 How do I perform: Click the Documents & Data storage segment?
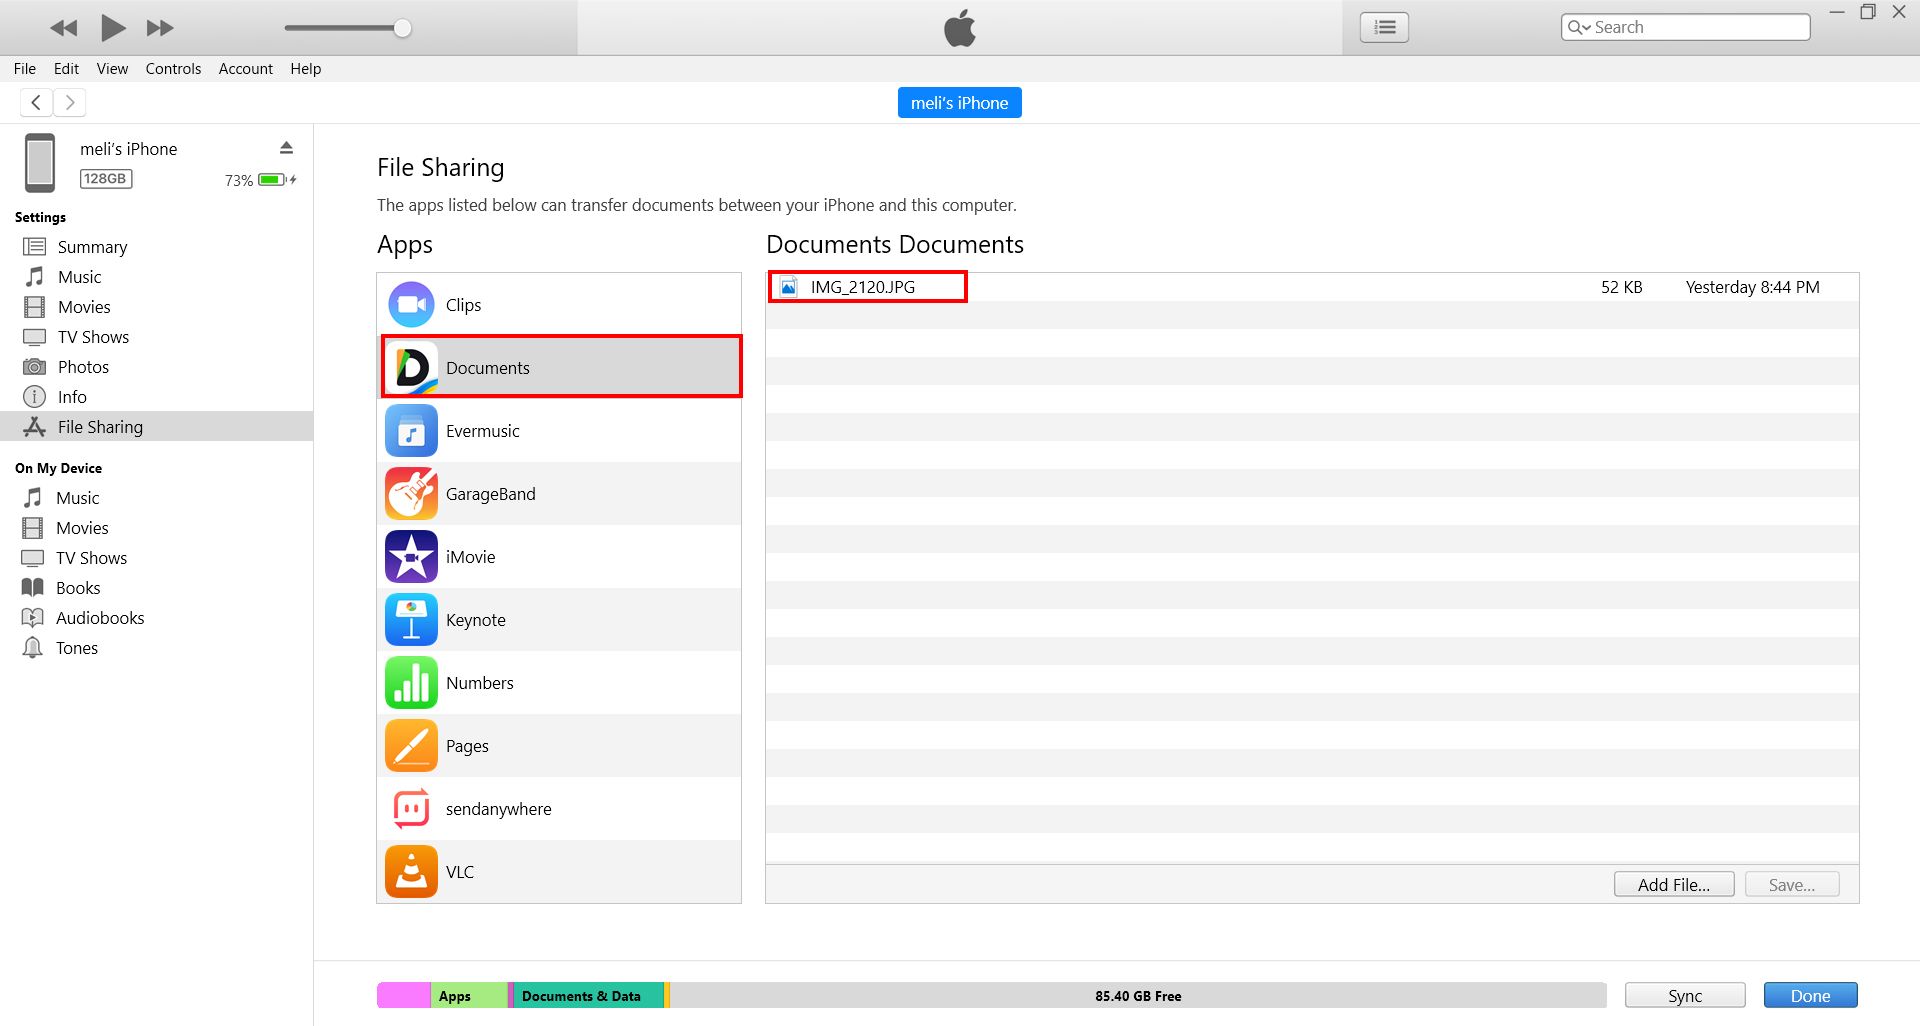(588, 995)
